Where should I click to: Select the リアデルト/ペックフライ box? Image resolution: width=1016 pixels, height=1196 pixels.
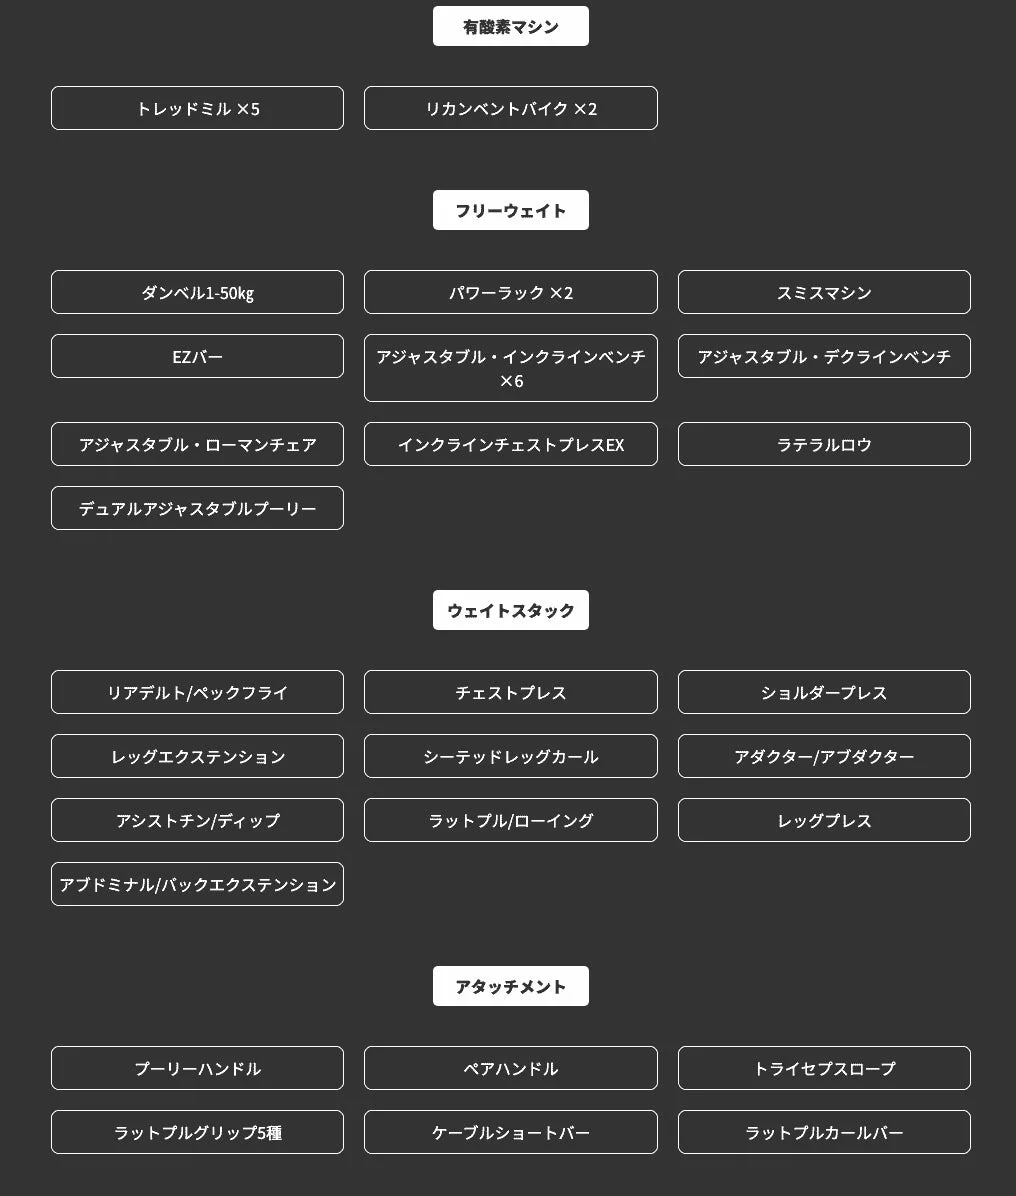click(198, 693)
